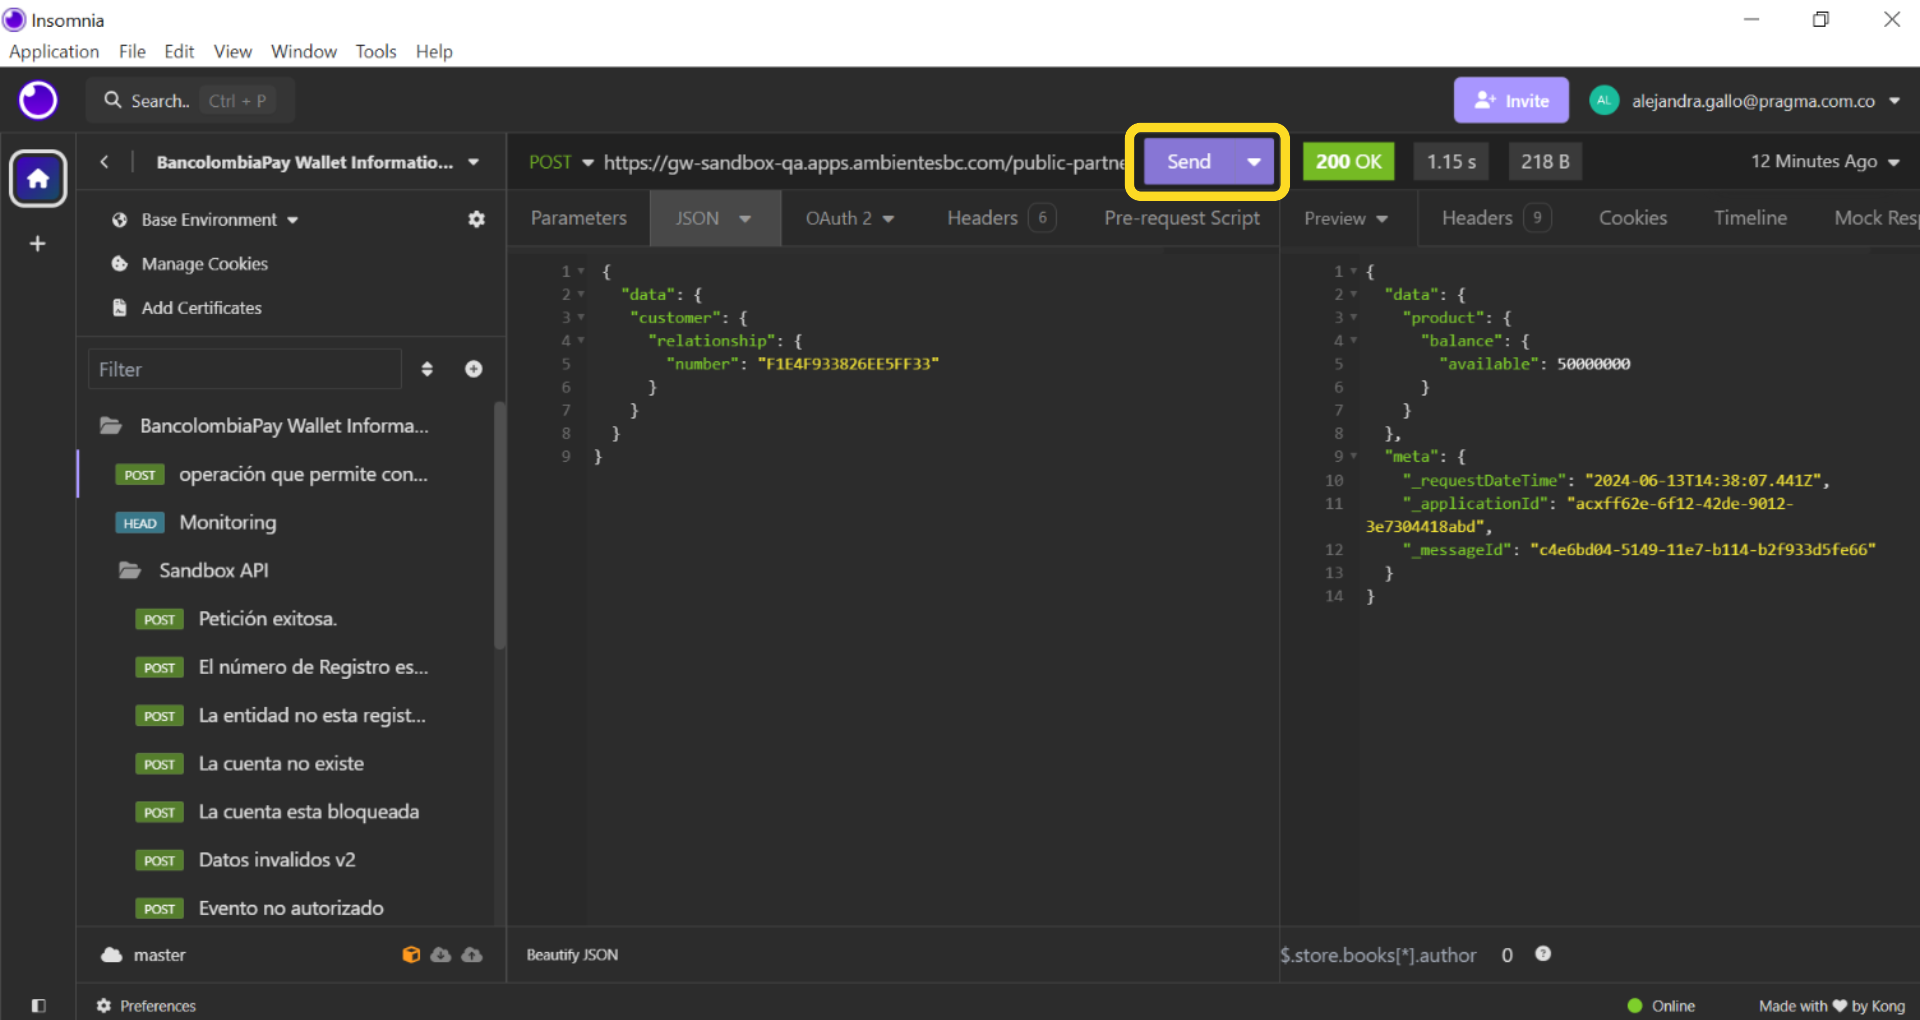Click the sort arrows next to Filter
Viewport: 1920px width, 1020px height.
[x=427, y=369]
